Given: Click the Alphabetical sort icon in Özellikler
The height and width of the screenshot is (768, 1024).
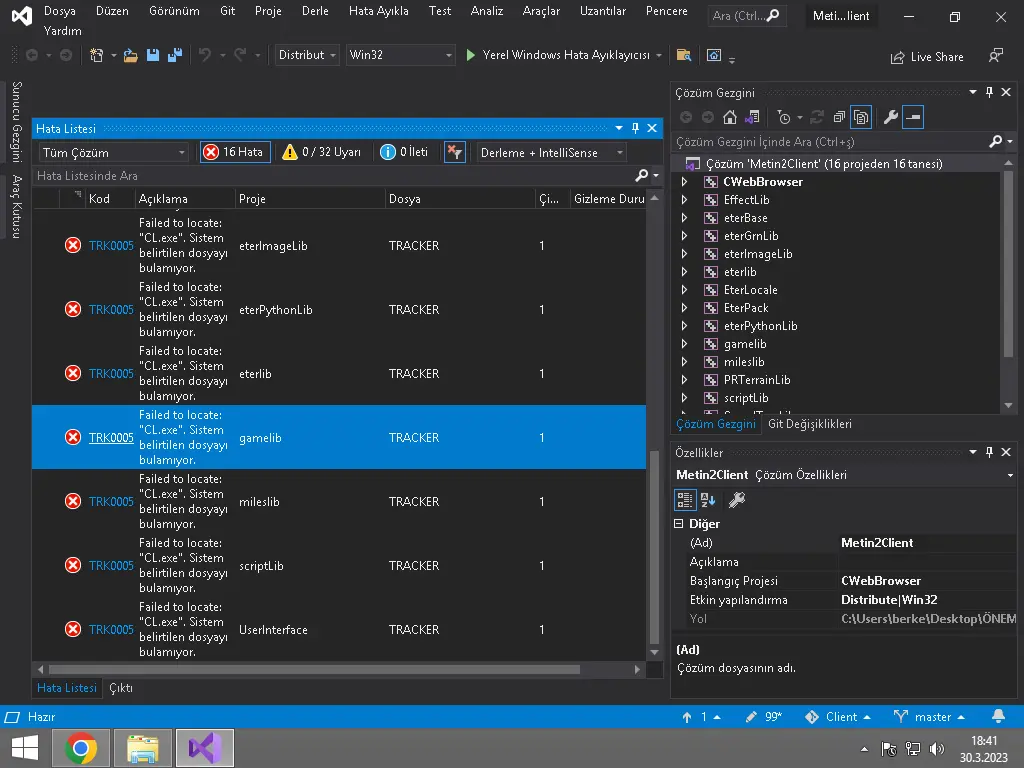Looking at the screenshot, I should (708, 500).
